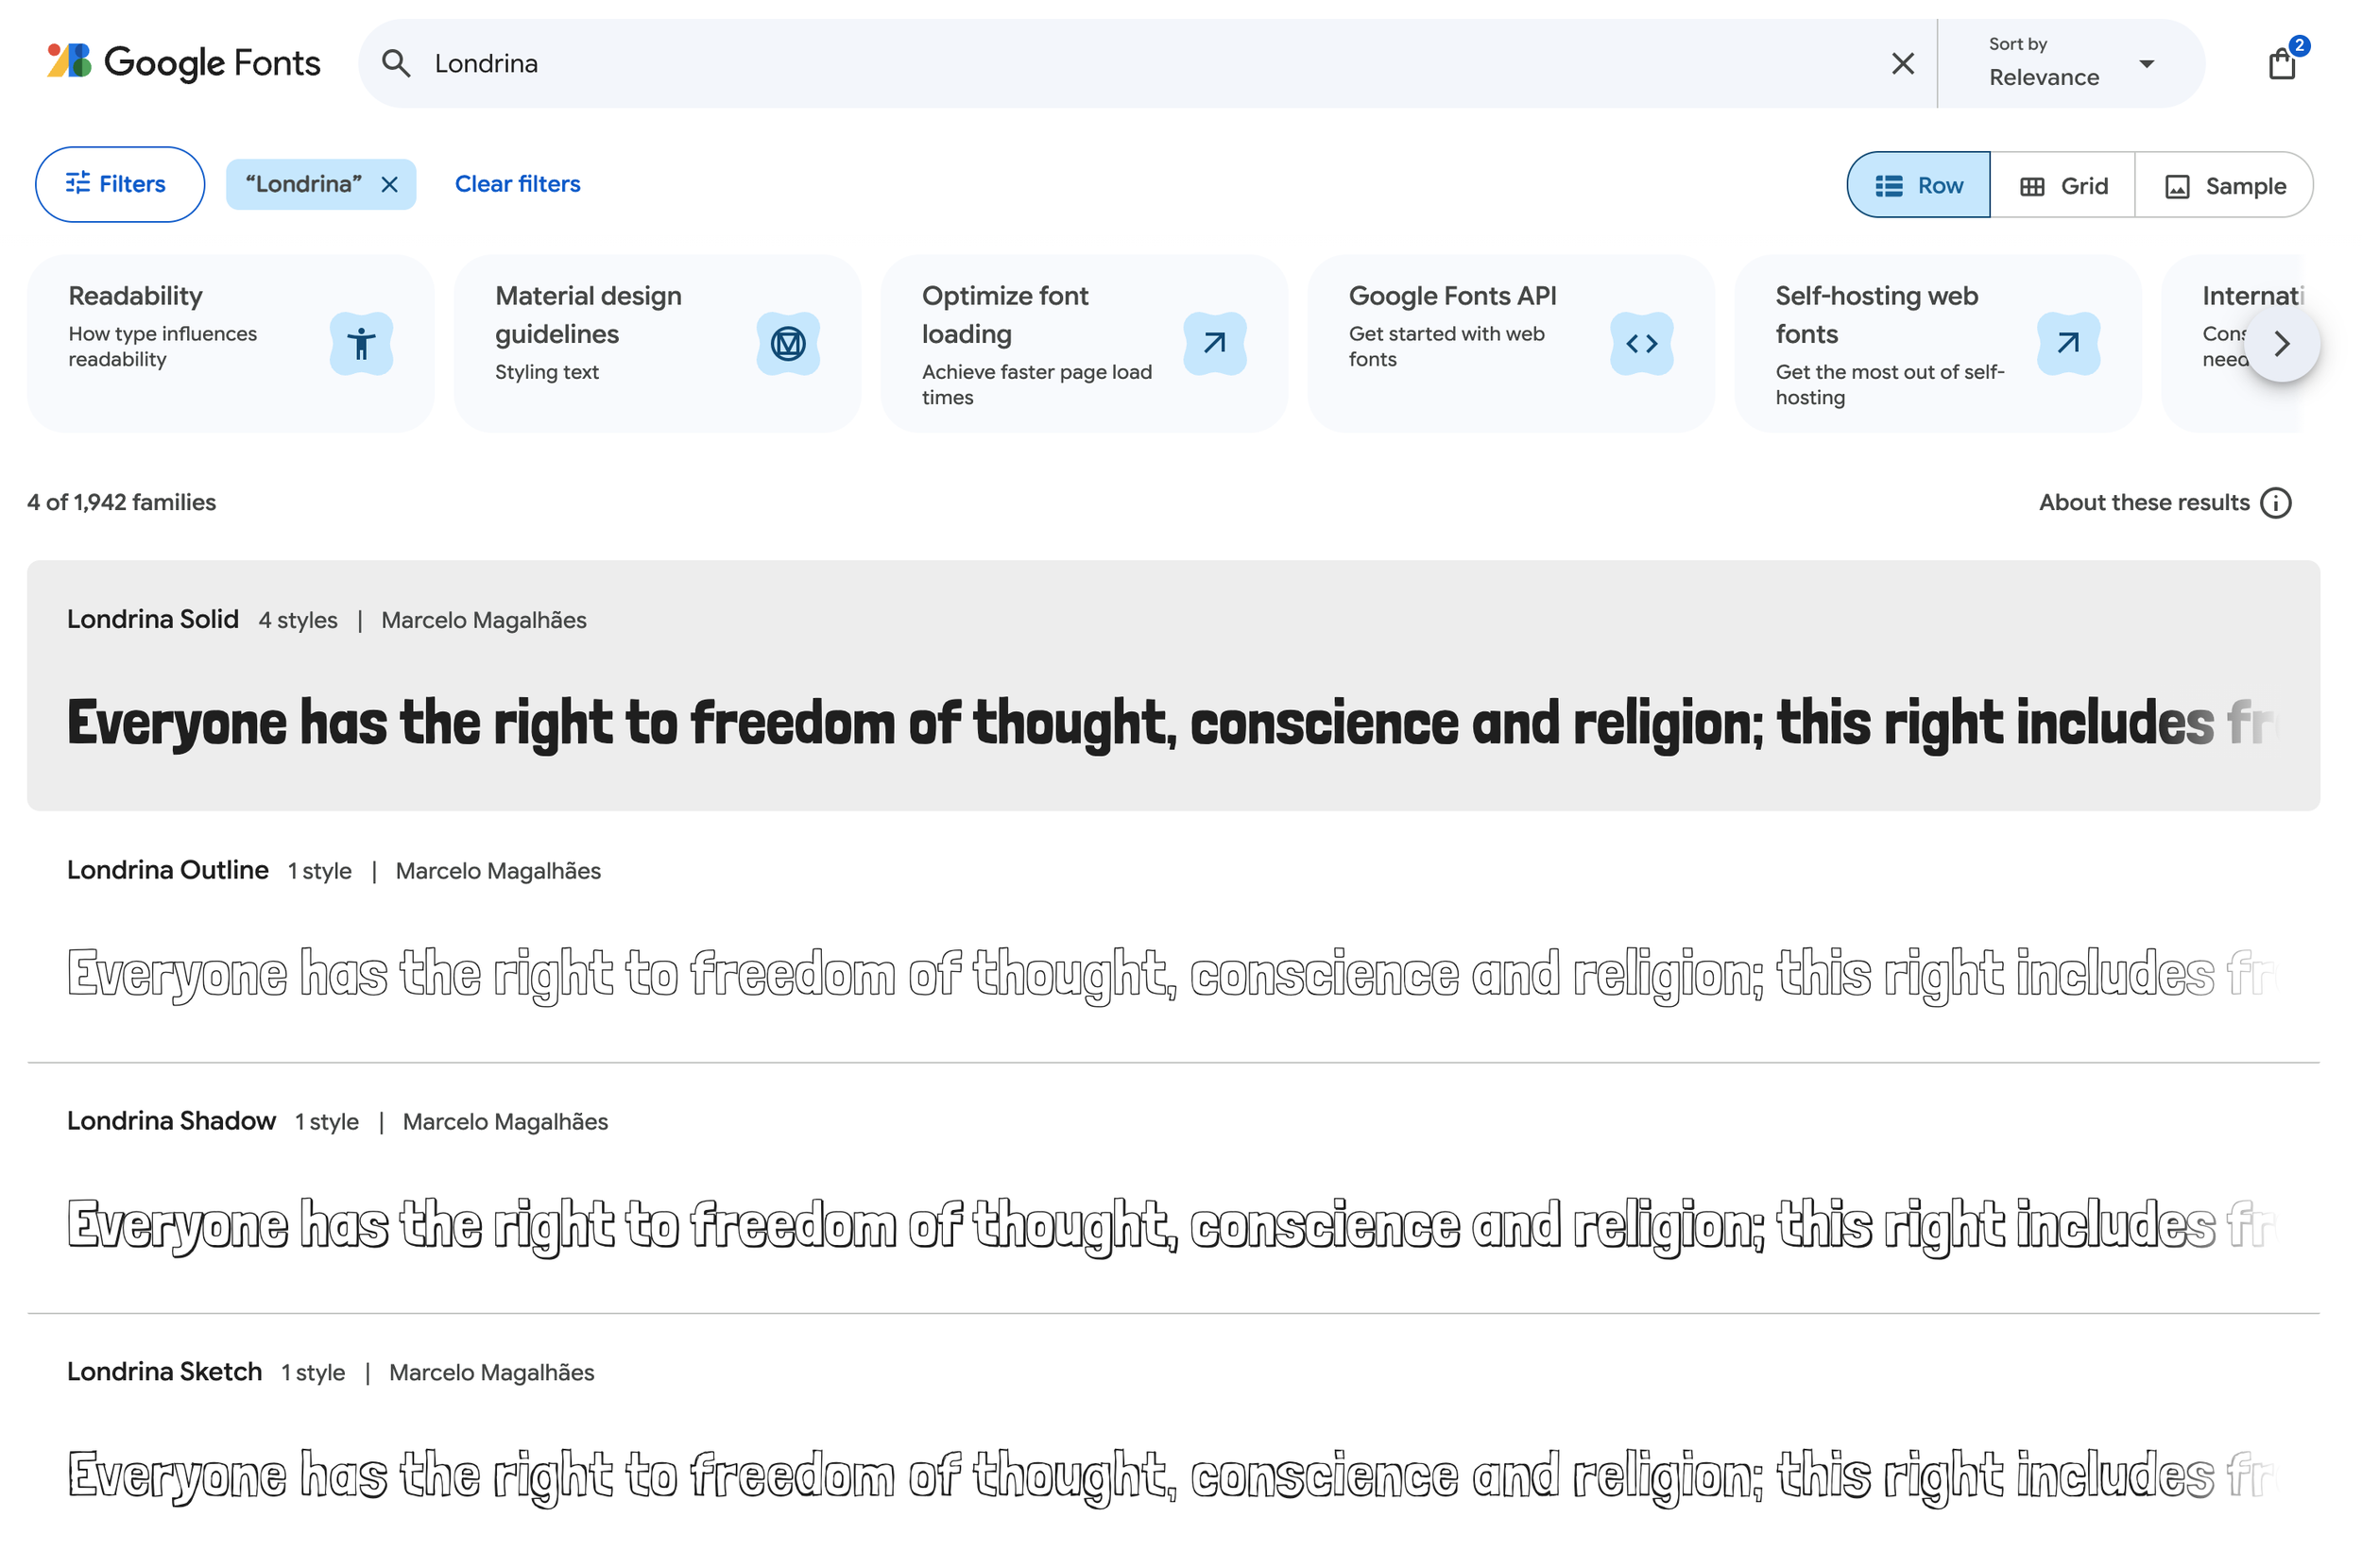Image resolution: width=2362 pixels, height=1568 pixels.
Task: Open the Material design guidelines icon
Action: point(788,344)
